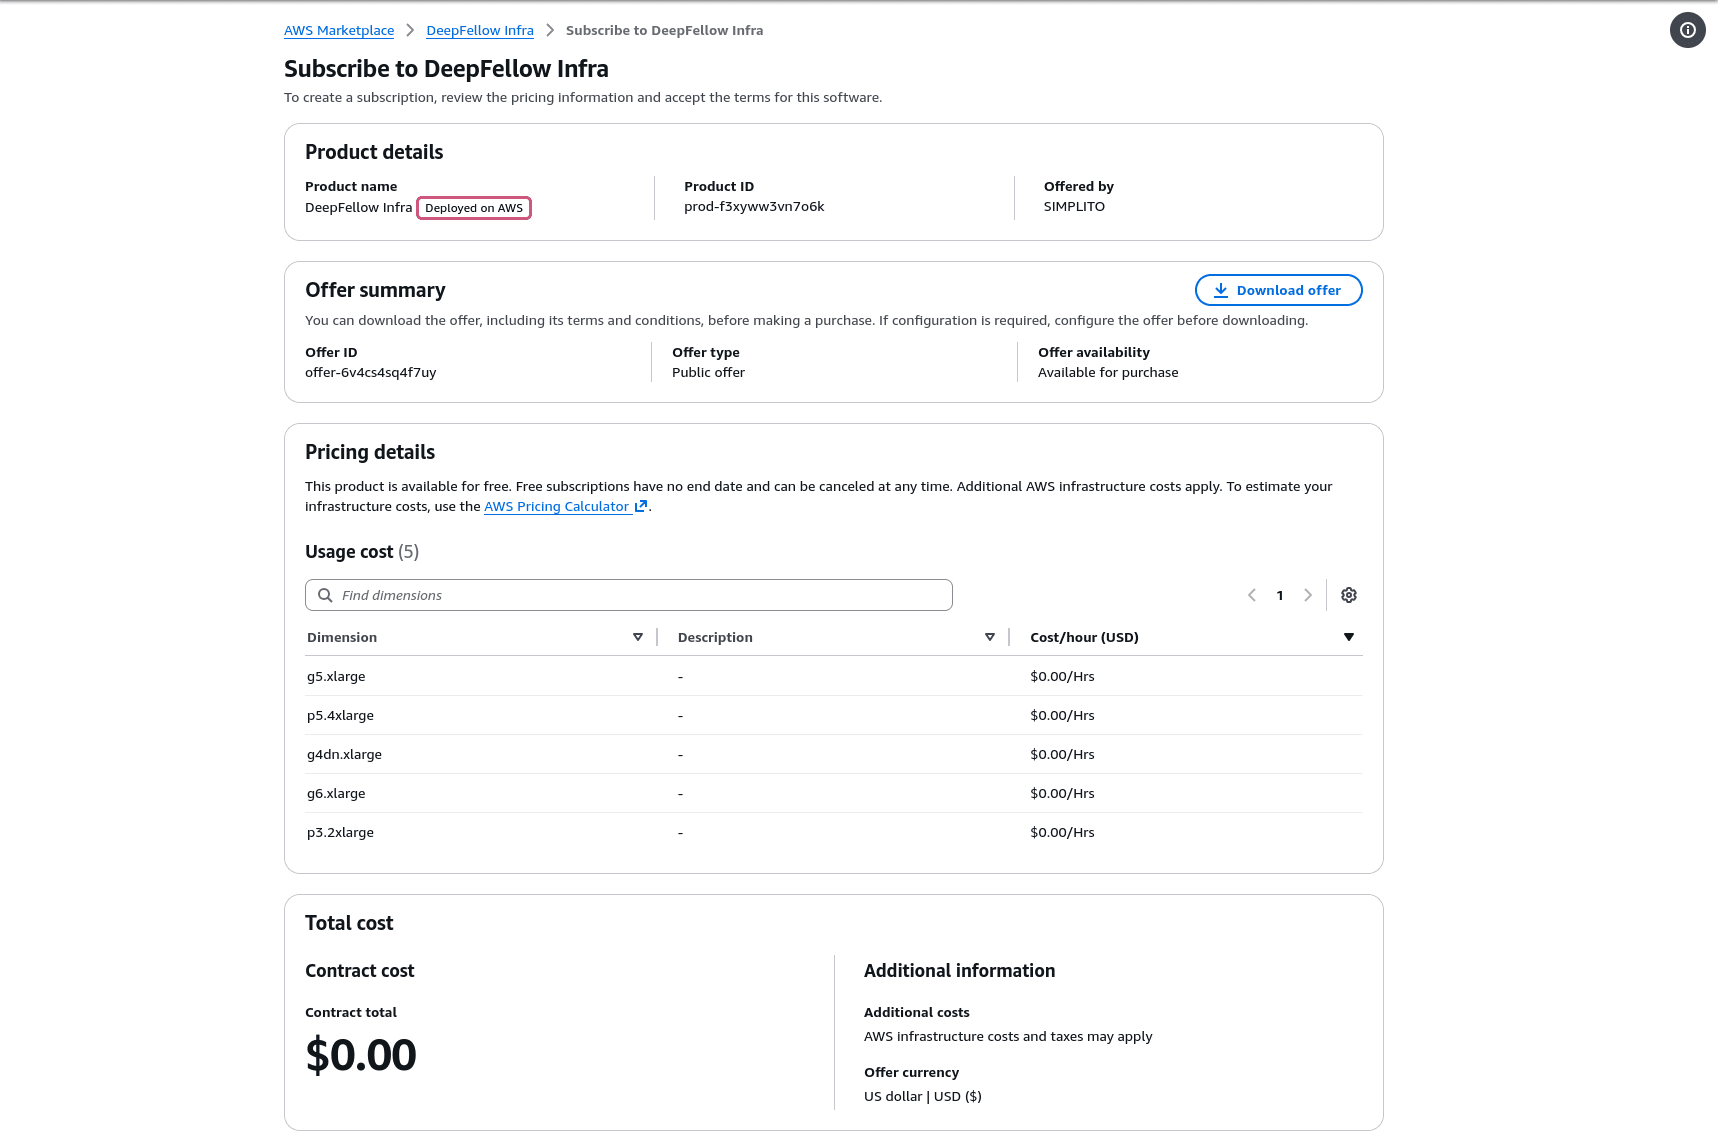Sort by Cost/hour (USD) column arrow

point(1348,637)
